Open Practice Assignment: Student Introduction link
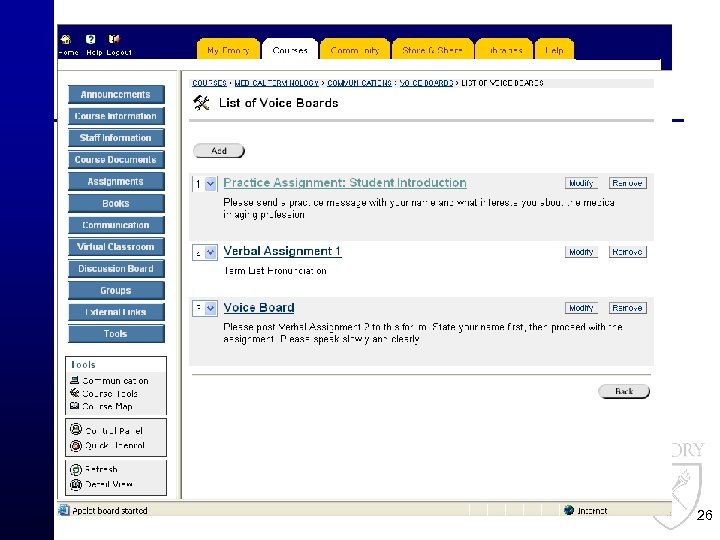This screenshot has width=720, height=540. [x=345, y=183]
